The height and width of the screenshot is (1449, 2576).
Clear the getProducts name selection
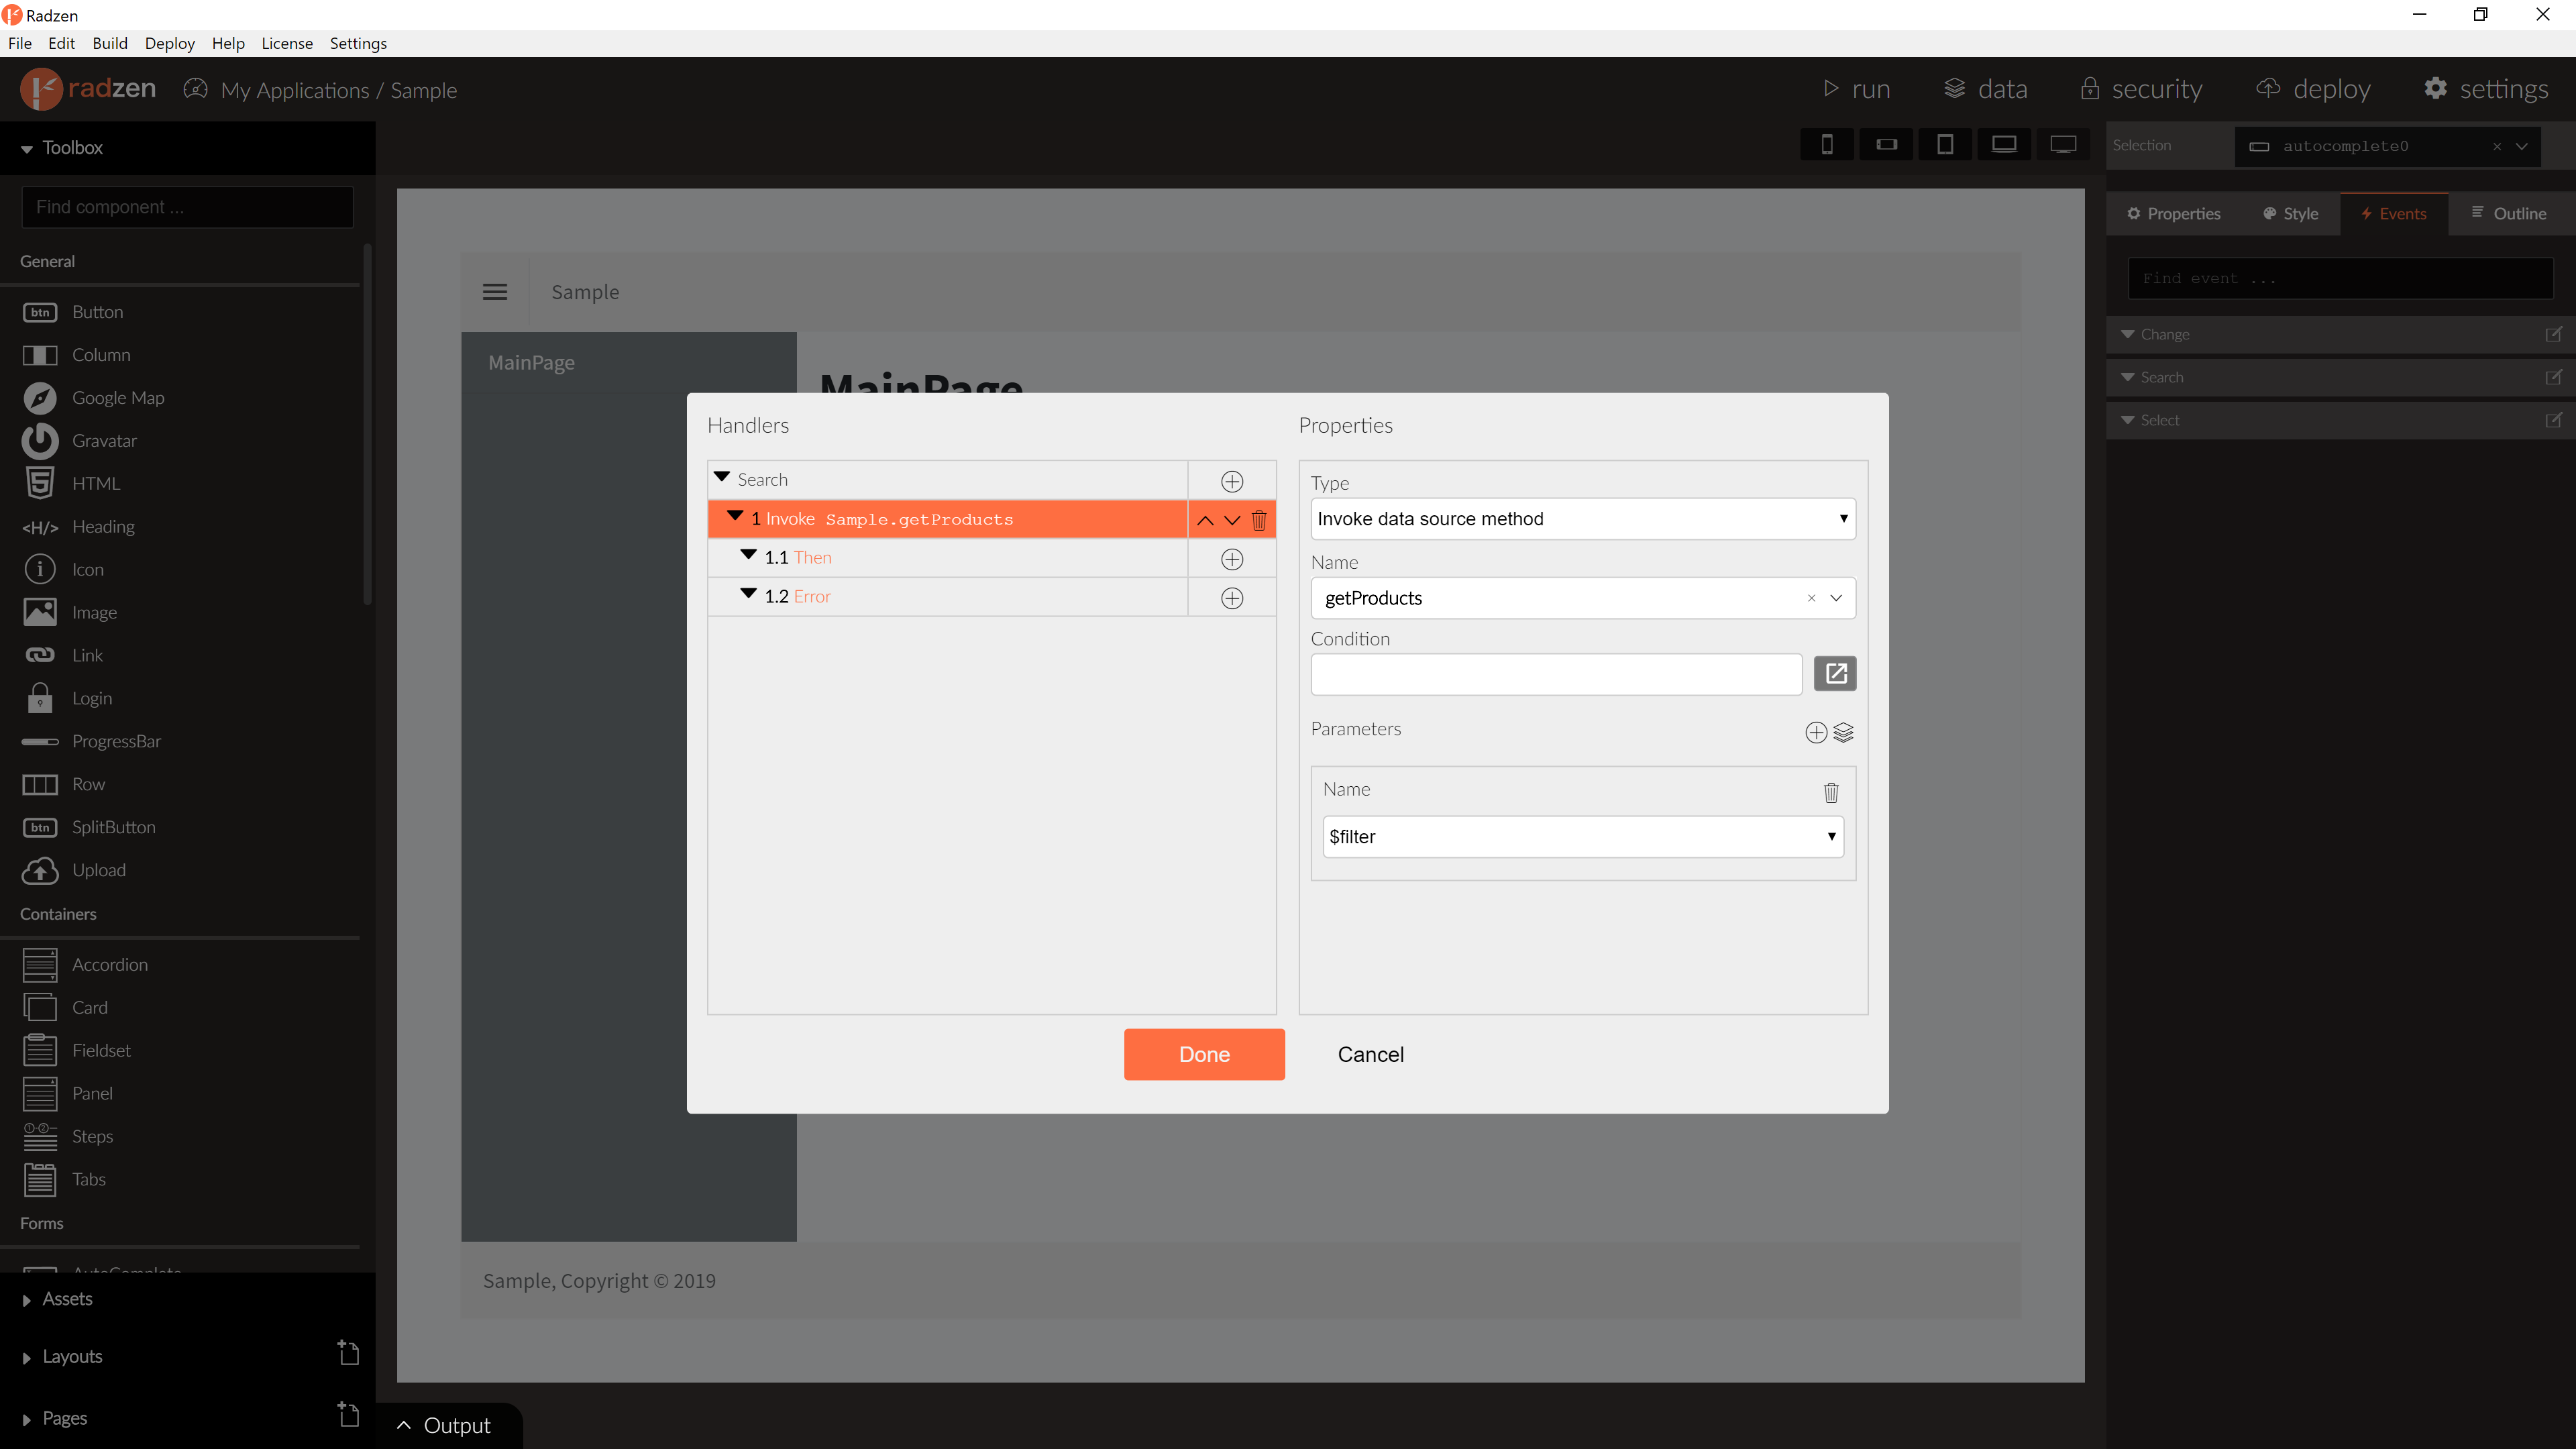pyautogui.click(x=1811, y=598)
